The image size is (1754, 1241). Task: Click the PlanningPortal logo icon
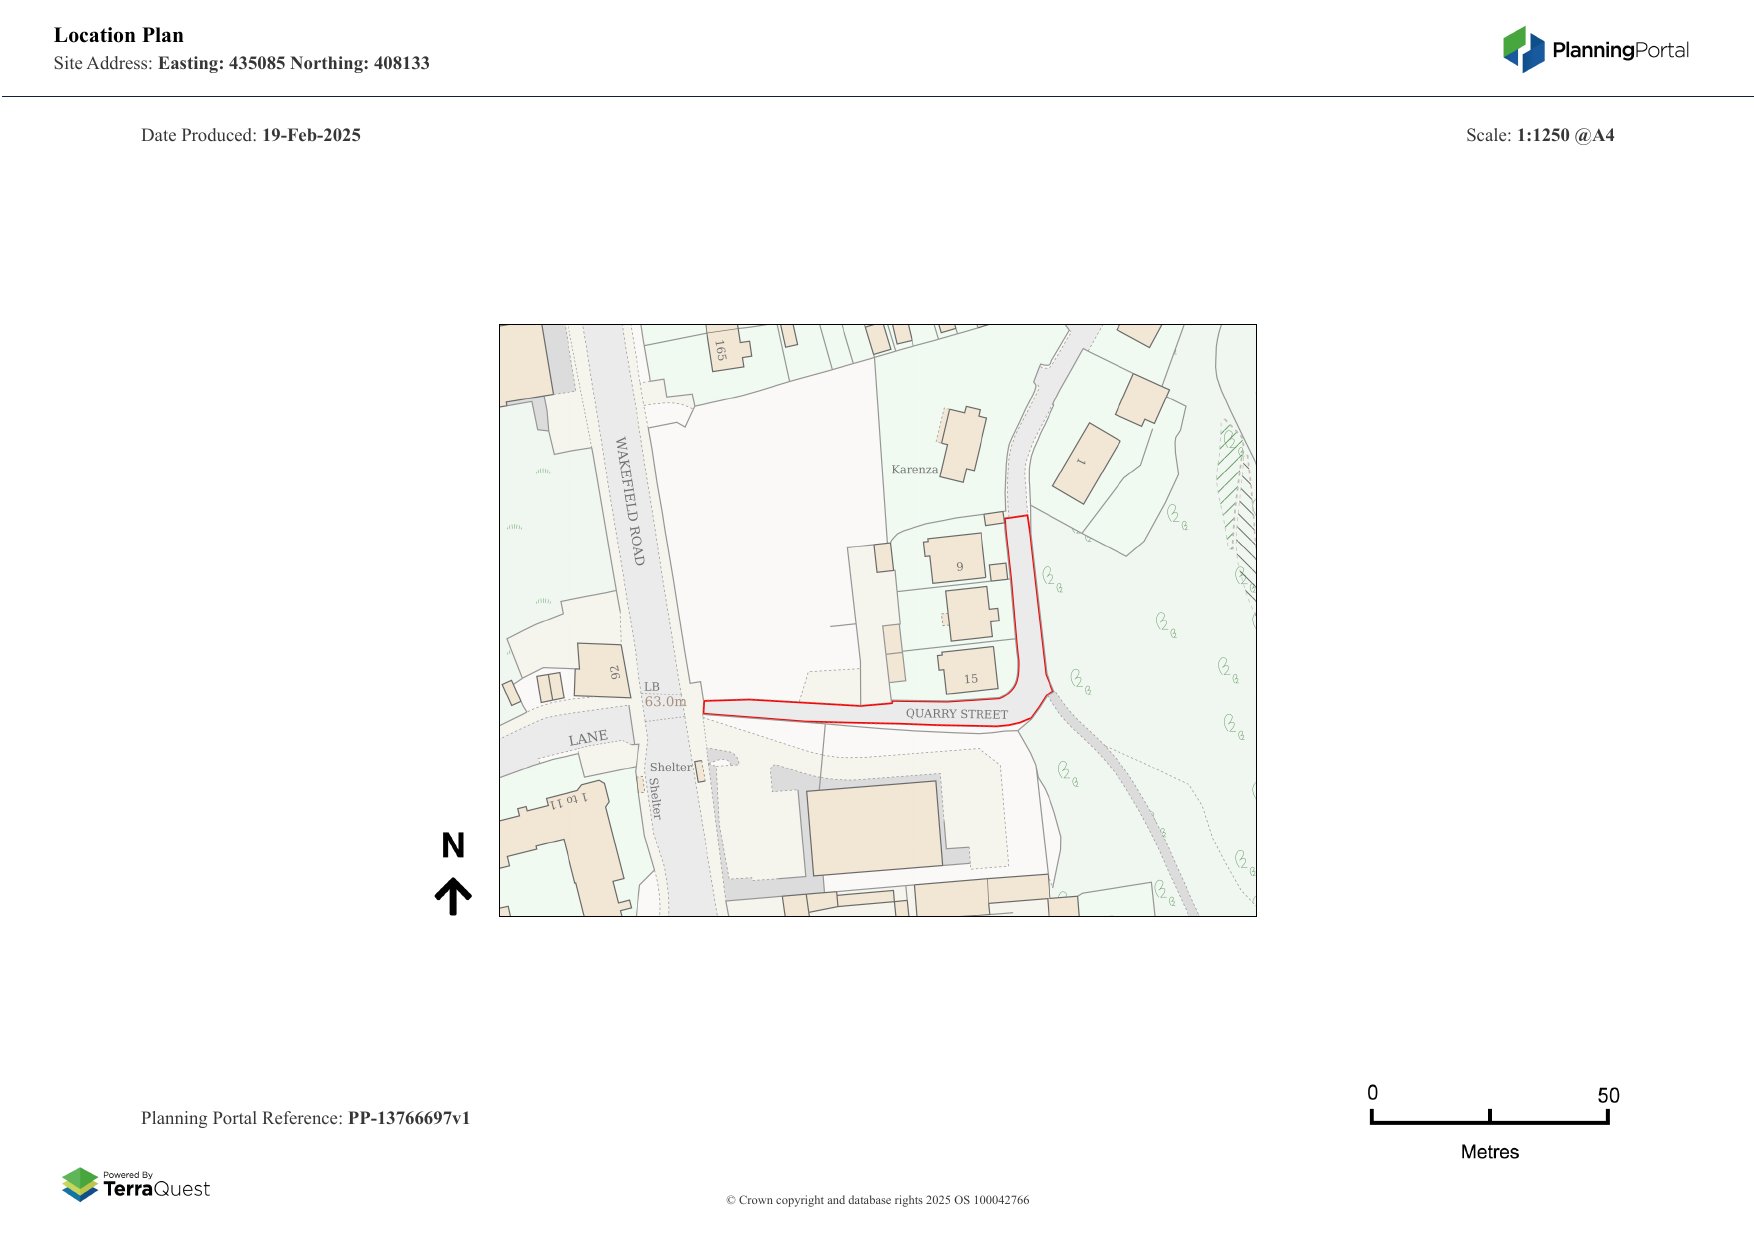pos(1523,49)
